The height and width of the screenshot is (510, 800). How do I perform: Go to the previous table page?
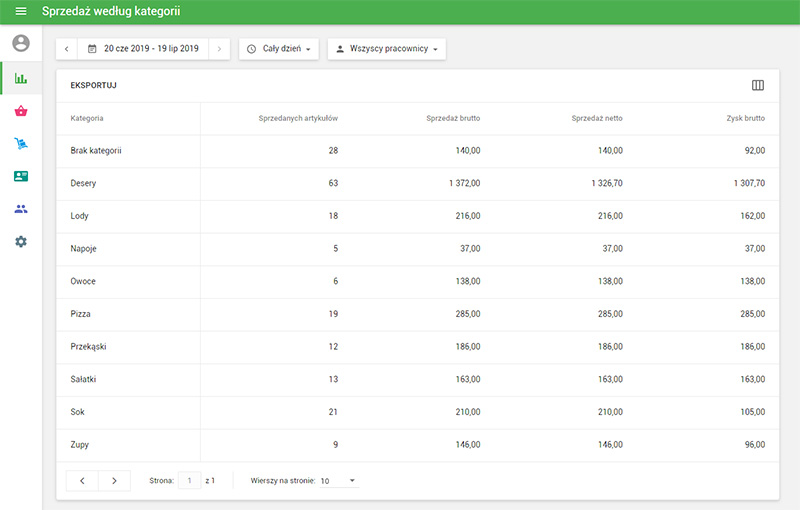pyautogui.click(x=82, y=481)
